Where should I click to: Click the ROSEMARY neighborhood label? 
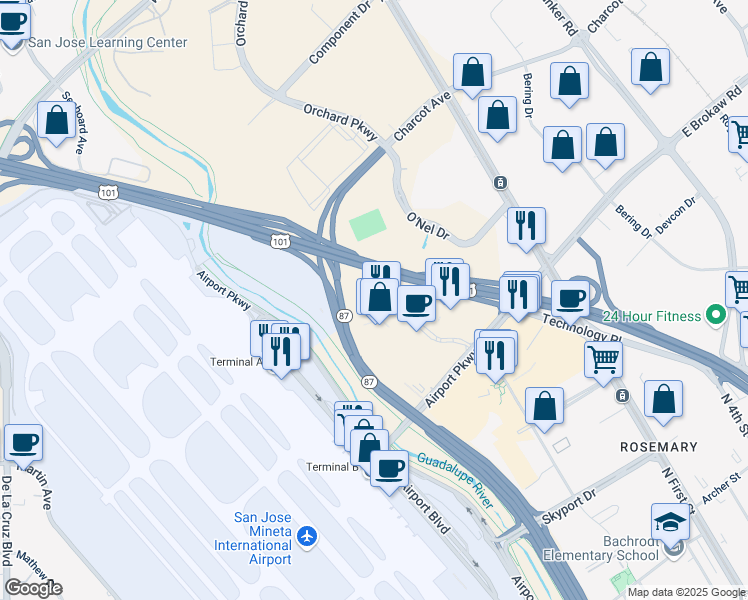click(x=658, y=447)
